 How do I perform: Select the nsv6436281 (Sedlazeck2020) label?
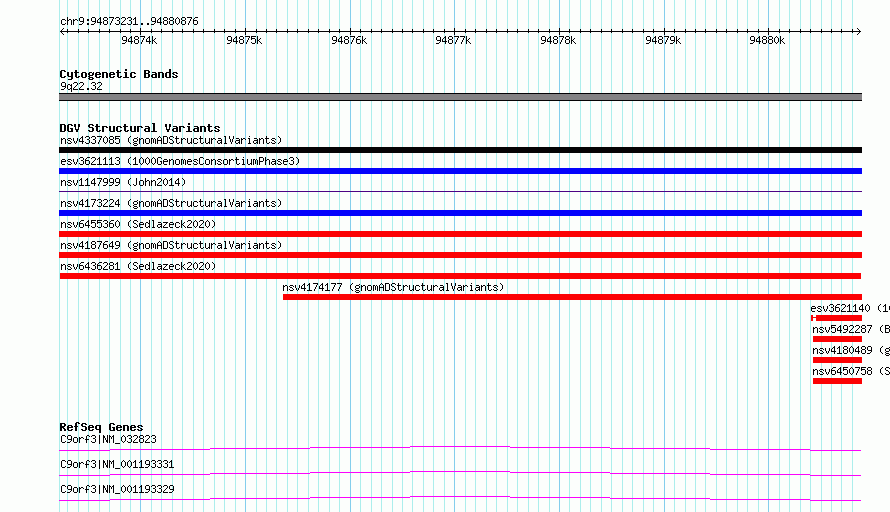[x=138, y=266]
